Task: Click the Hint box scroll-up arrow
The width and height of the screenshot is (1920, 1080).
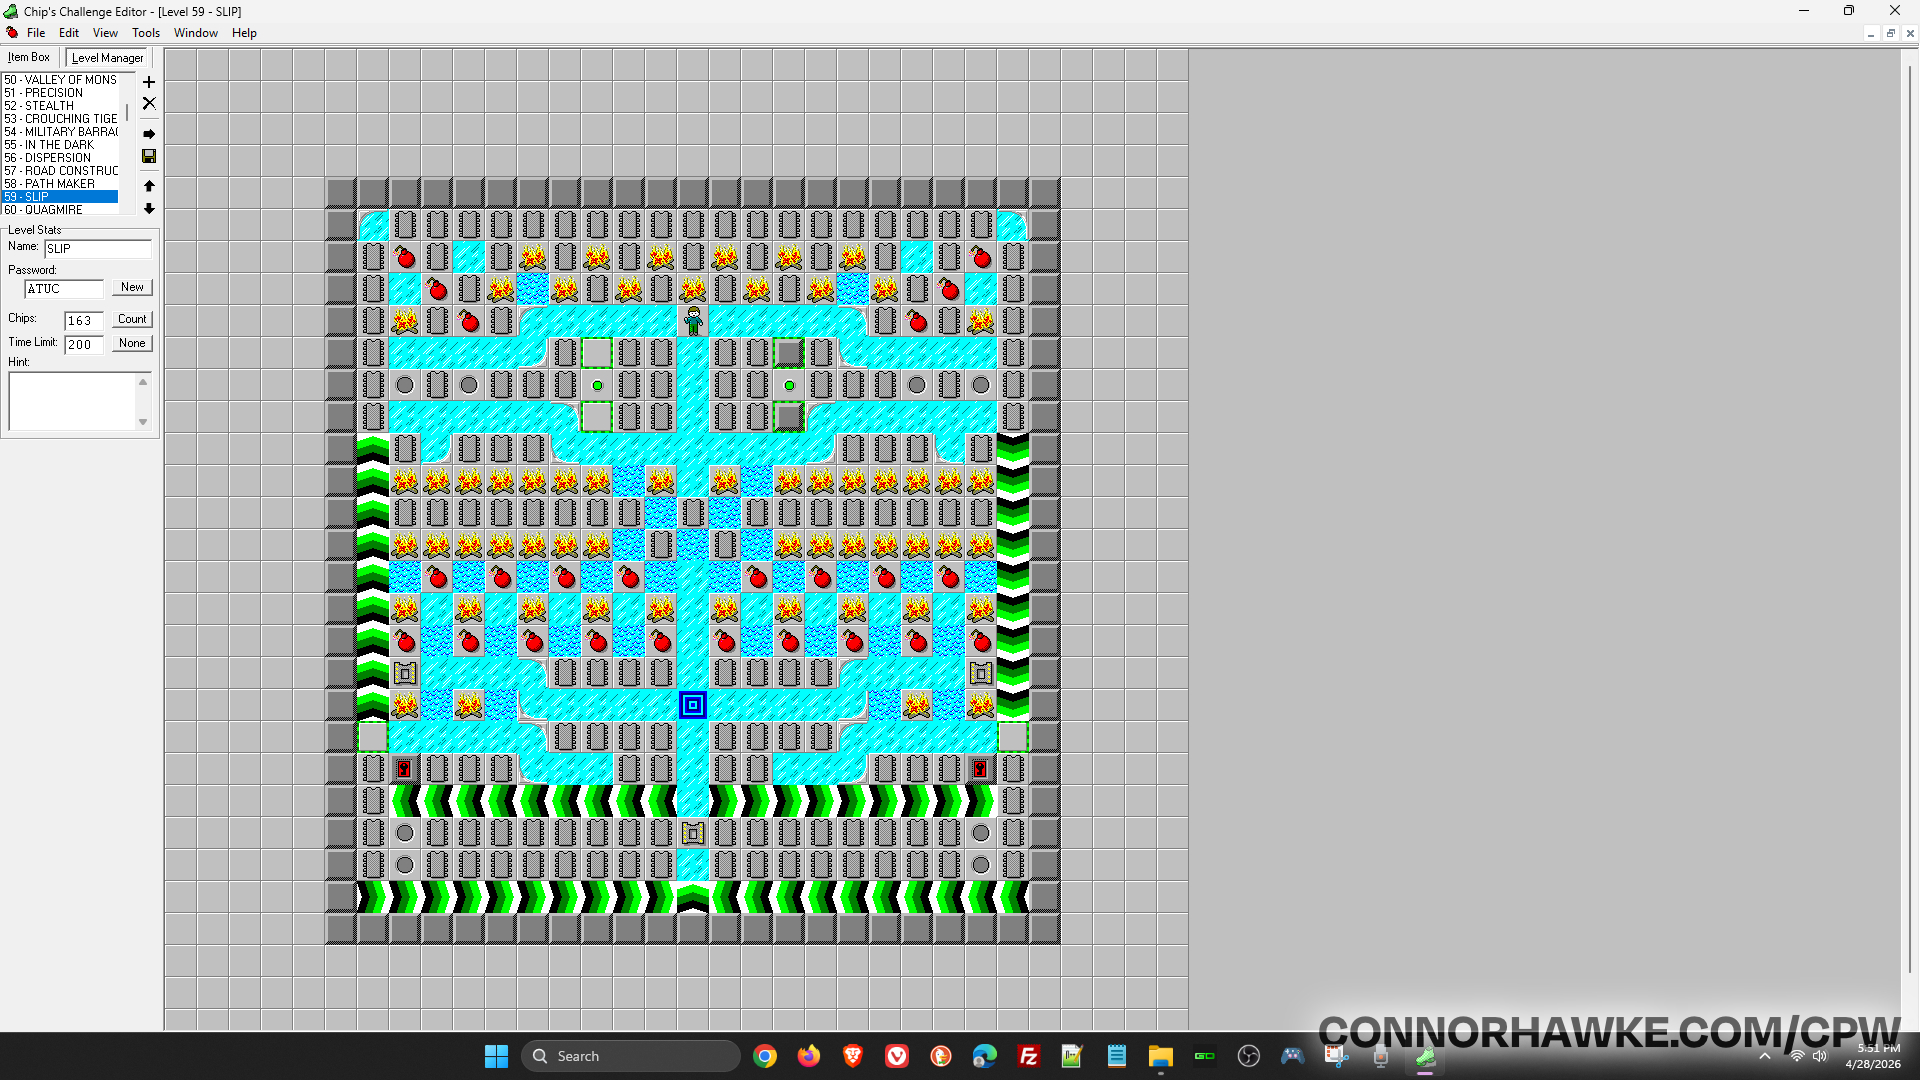Action: tap(143, 382)
